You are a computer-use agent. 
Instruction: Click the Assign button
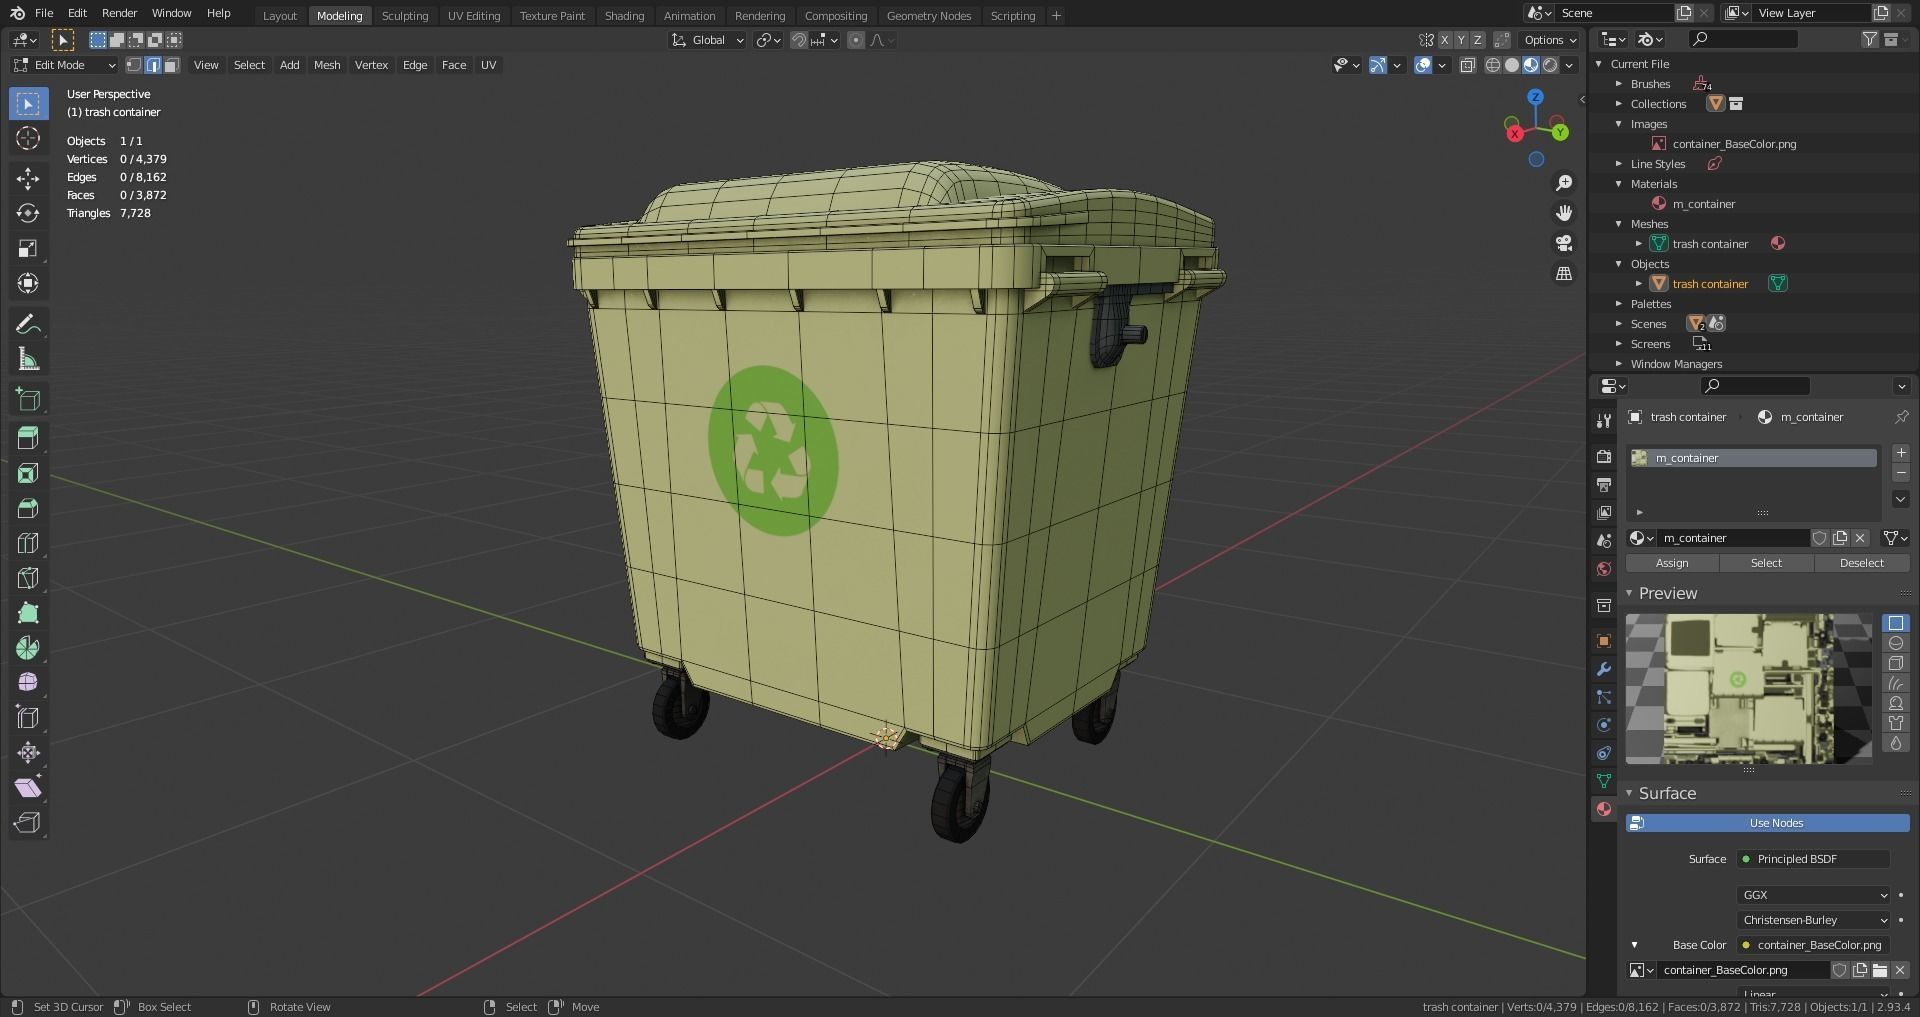1672,563
